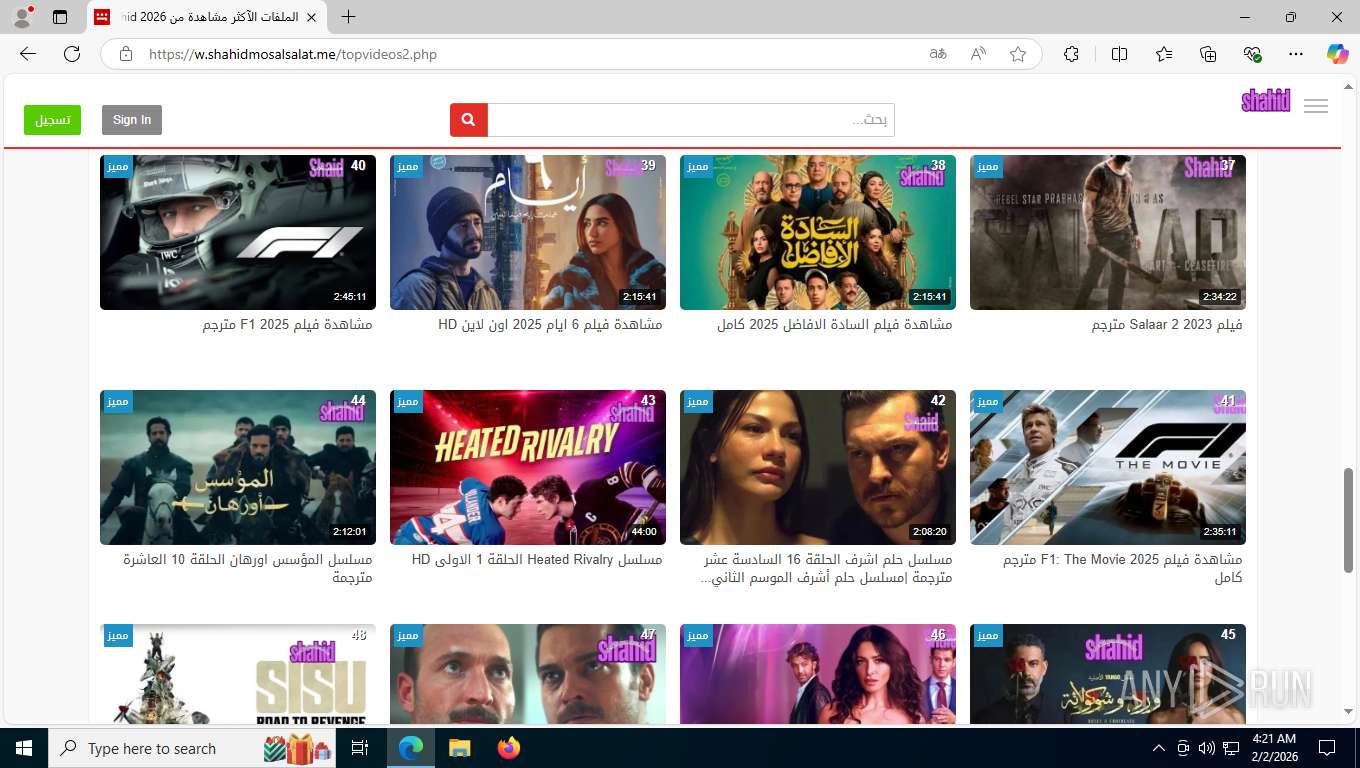The image size is (1360, 768).
Task: Click title F1: The Movie 2025 مترجم كامل
Action: coord(1123,568)
